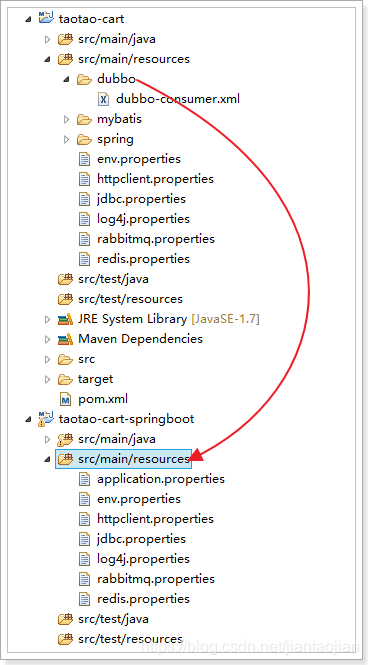The image size is (368, 665).
Task: Click the dubbo folder icon
Action: point(85,79)
